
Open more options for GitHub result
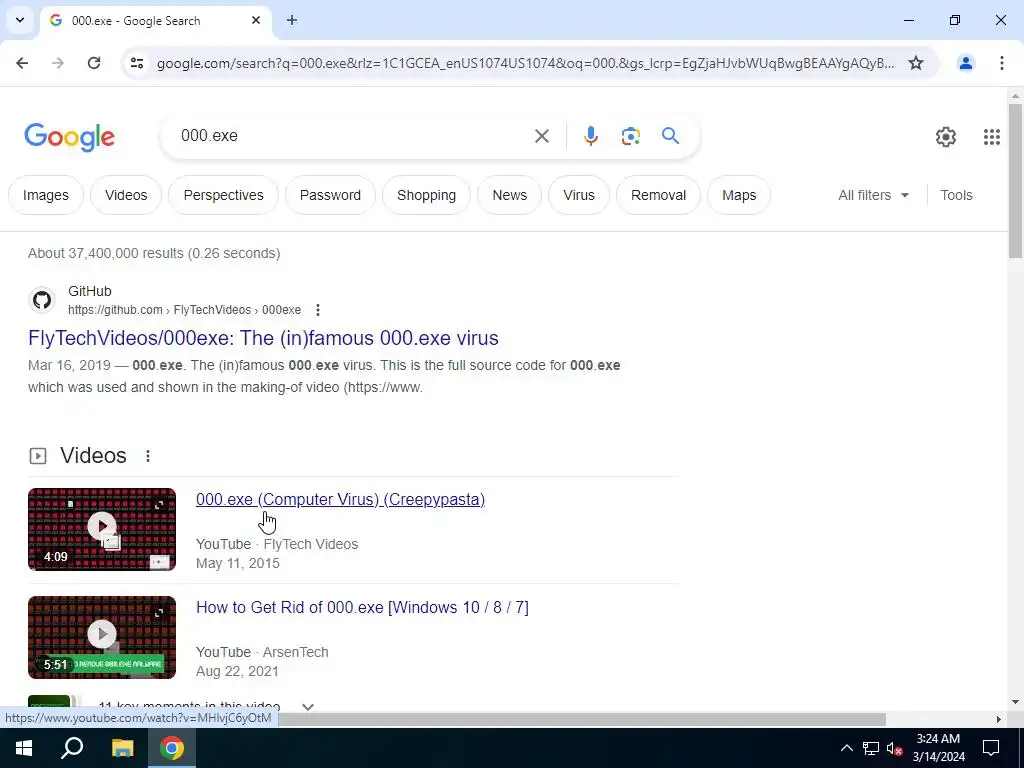pos(317,310)
